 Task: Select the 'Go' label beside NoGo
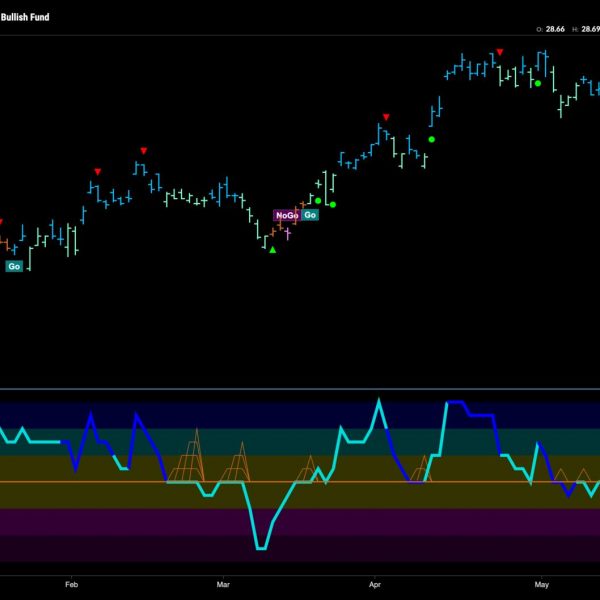point(310,215)
